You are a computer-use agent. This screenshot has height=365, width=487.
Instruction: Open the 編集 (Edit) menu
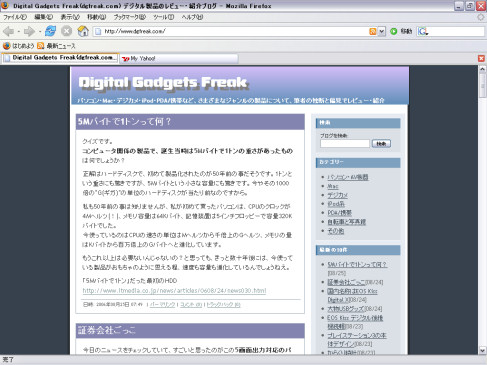click(x=44, y=17)
